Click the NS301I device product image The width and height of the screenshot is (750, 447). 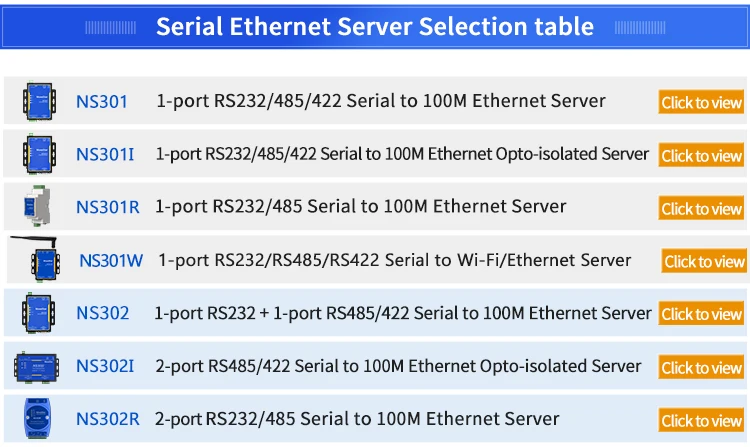(x=39, y=154)
